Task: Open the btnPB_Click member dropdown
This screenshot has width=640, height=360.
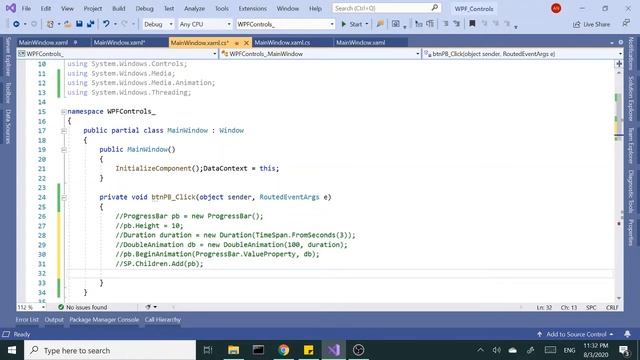Action: [x=522, y=53]
